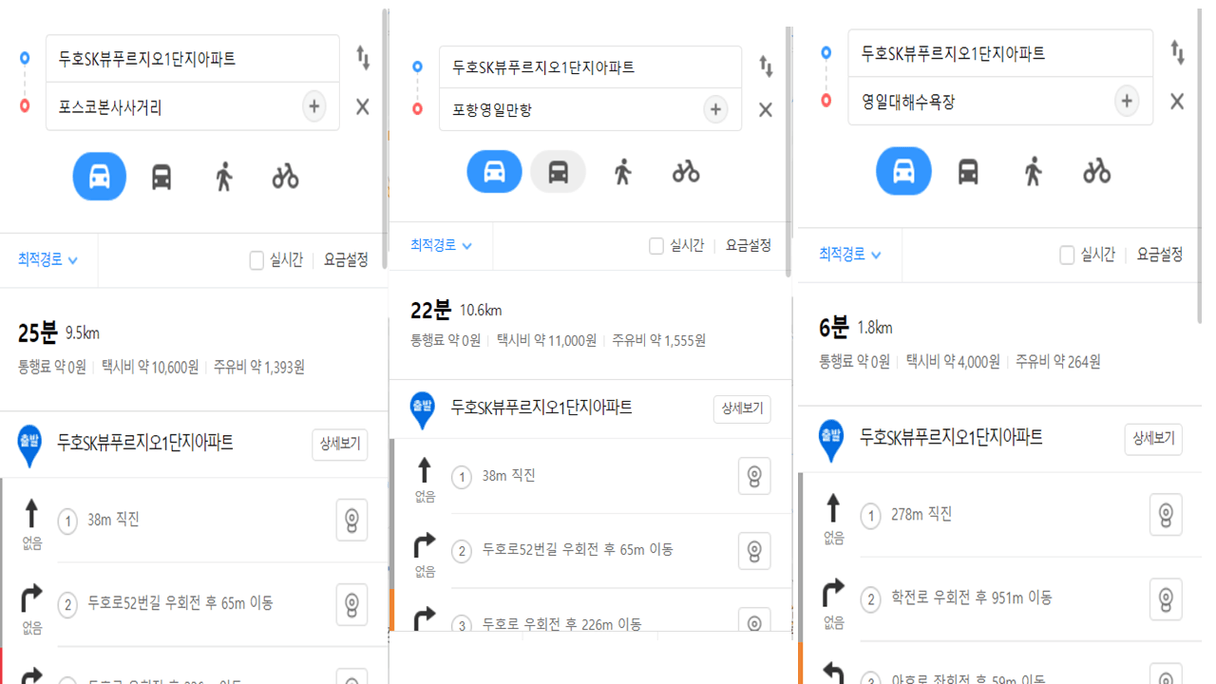Add waypoint next to 포항영일만항
This screenshot has width=1216, height=684.
click(x=715, y=109)
